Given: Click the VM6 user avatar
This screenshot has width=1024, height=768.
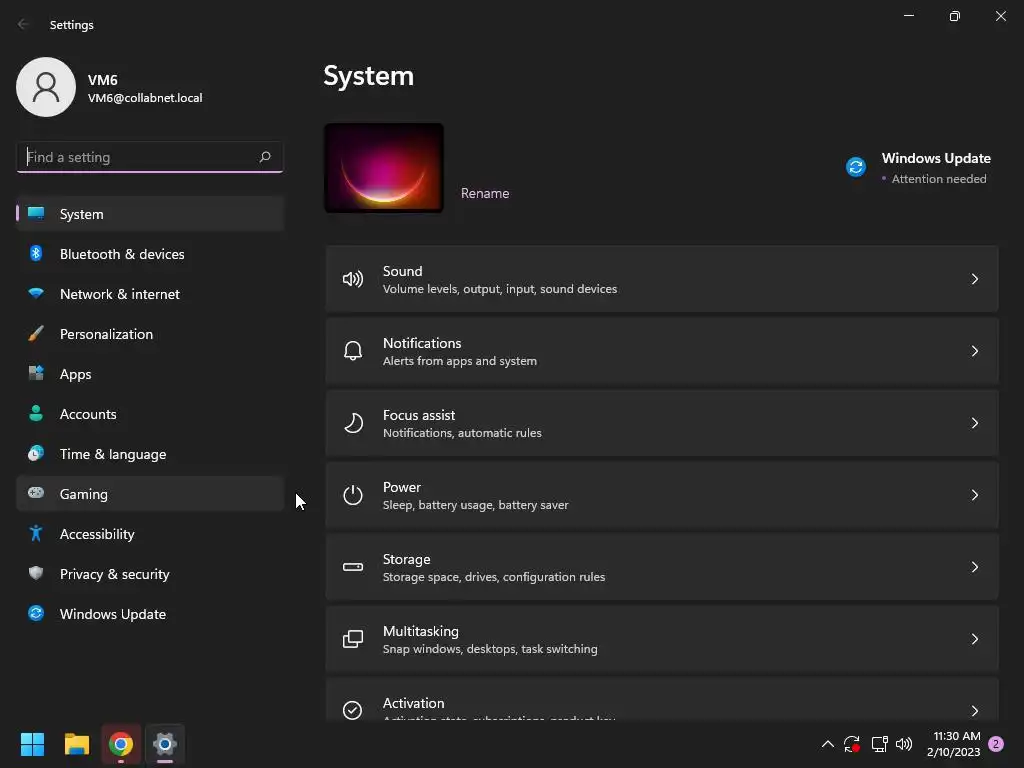Looking at the screenshot, I should 46,87.
